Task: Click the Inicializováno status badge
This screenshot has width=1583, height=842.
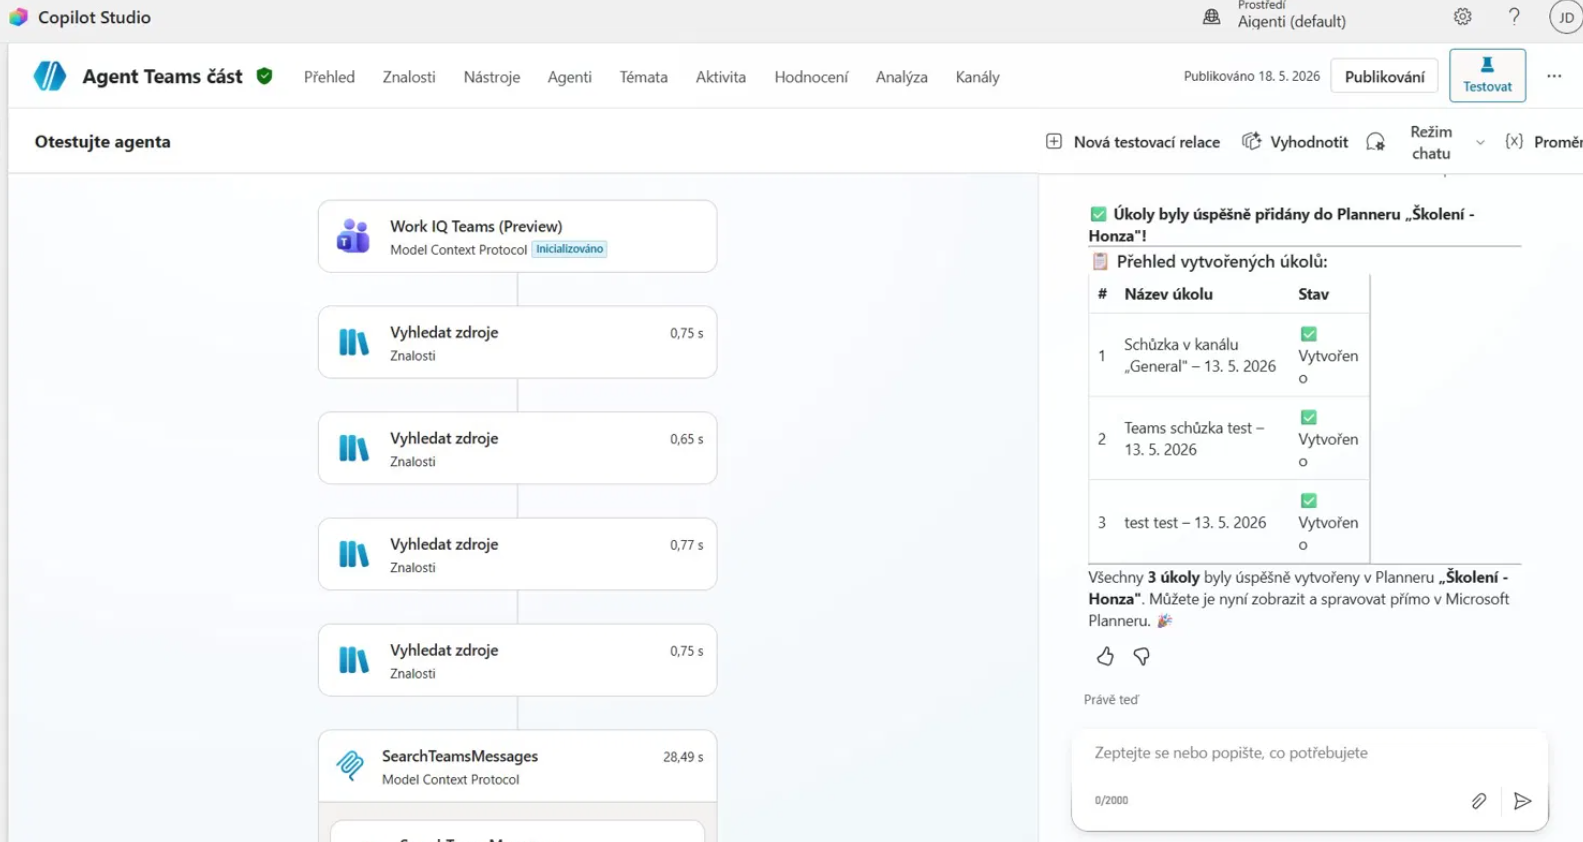Action: (x=569, y=249)
